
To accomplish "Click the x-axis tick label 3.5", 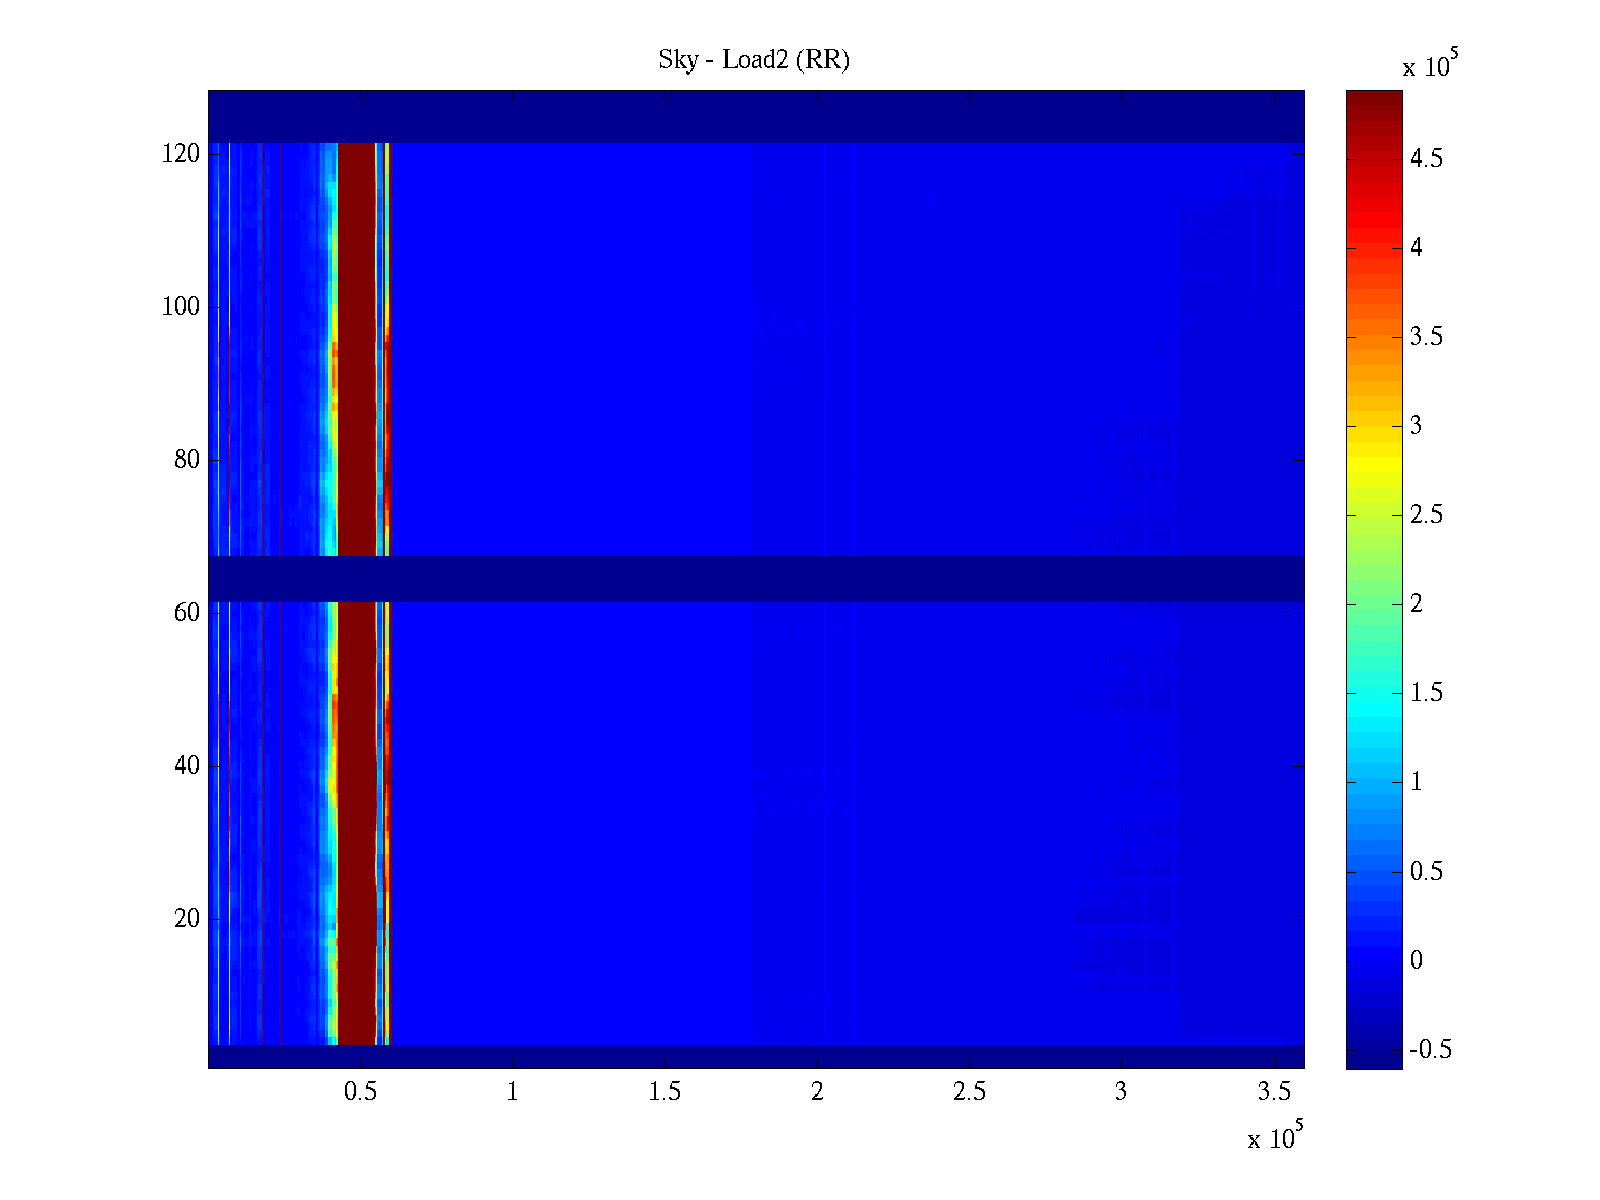I will [x=1274, y=1092].
